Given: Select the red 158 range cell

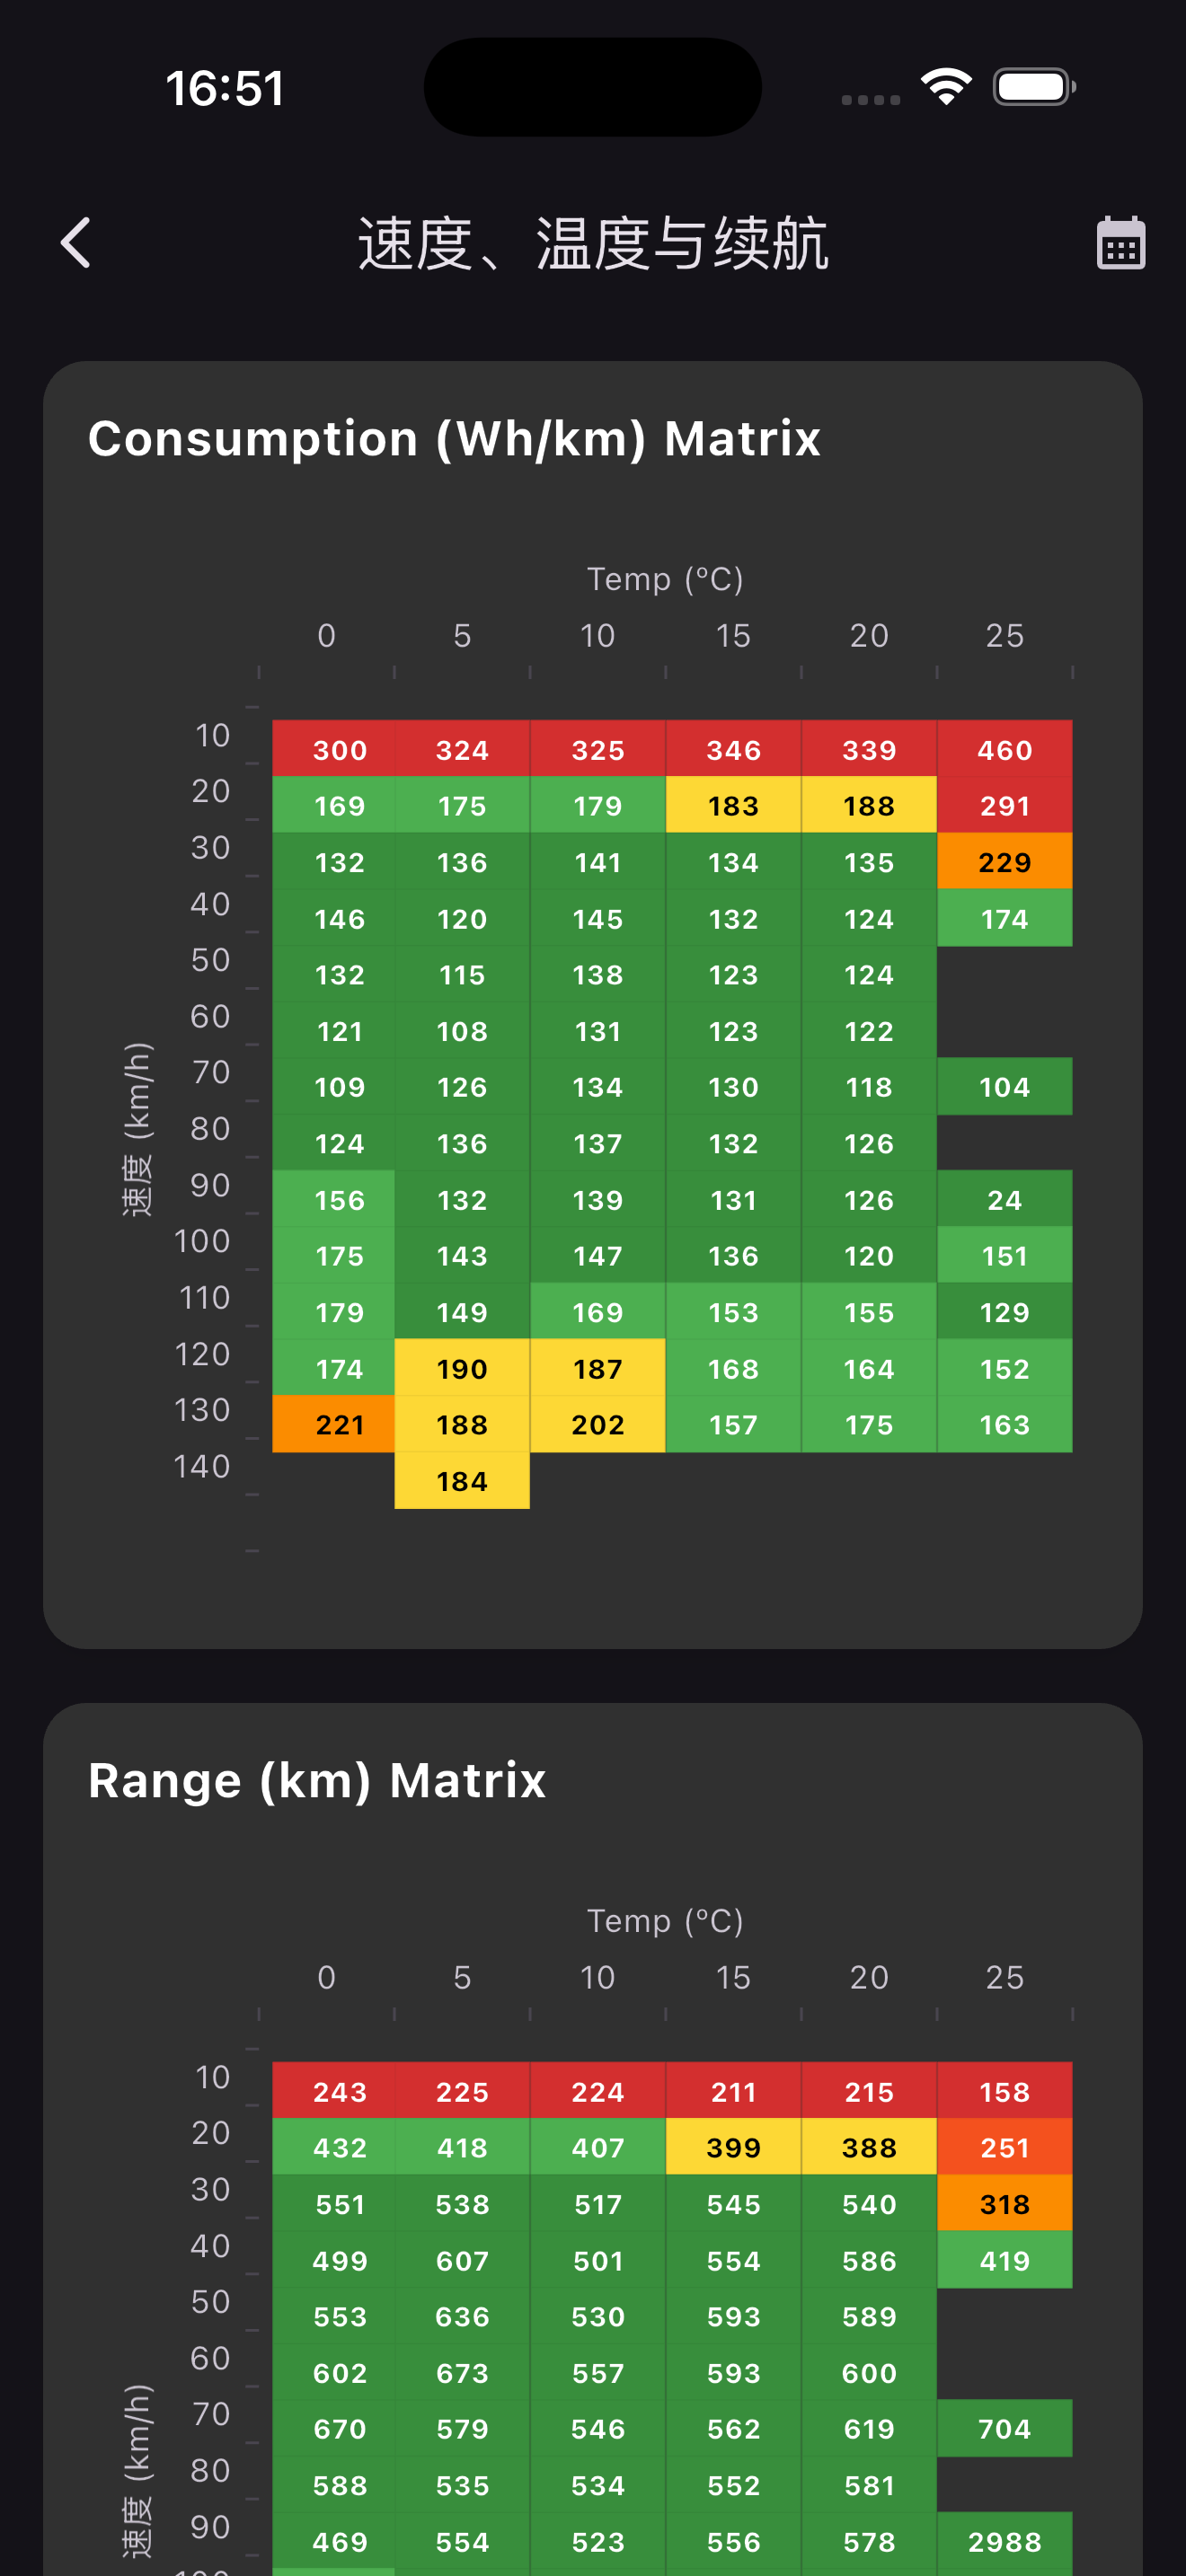Looking at the screenshot, I should coord(1004,2091).
